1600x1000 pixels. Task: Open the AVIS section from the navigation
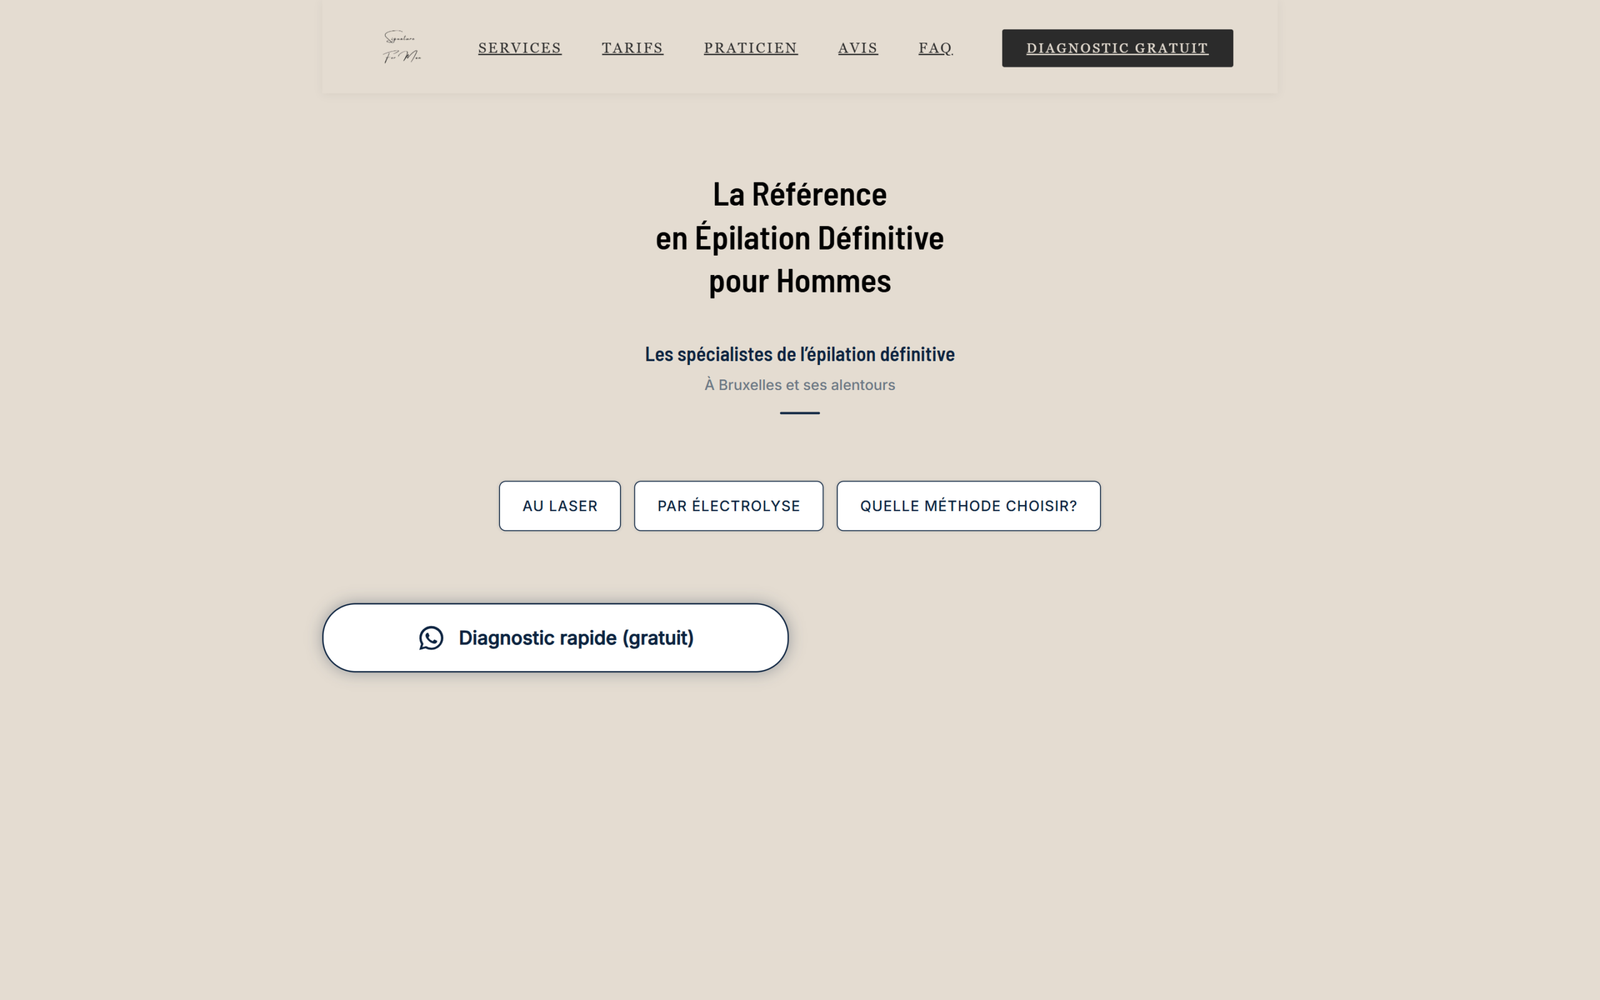tap(858, 47)
